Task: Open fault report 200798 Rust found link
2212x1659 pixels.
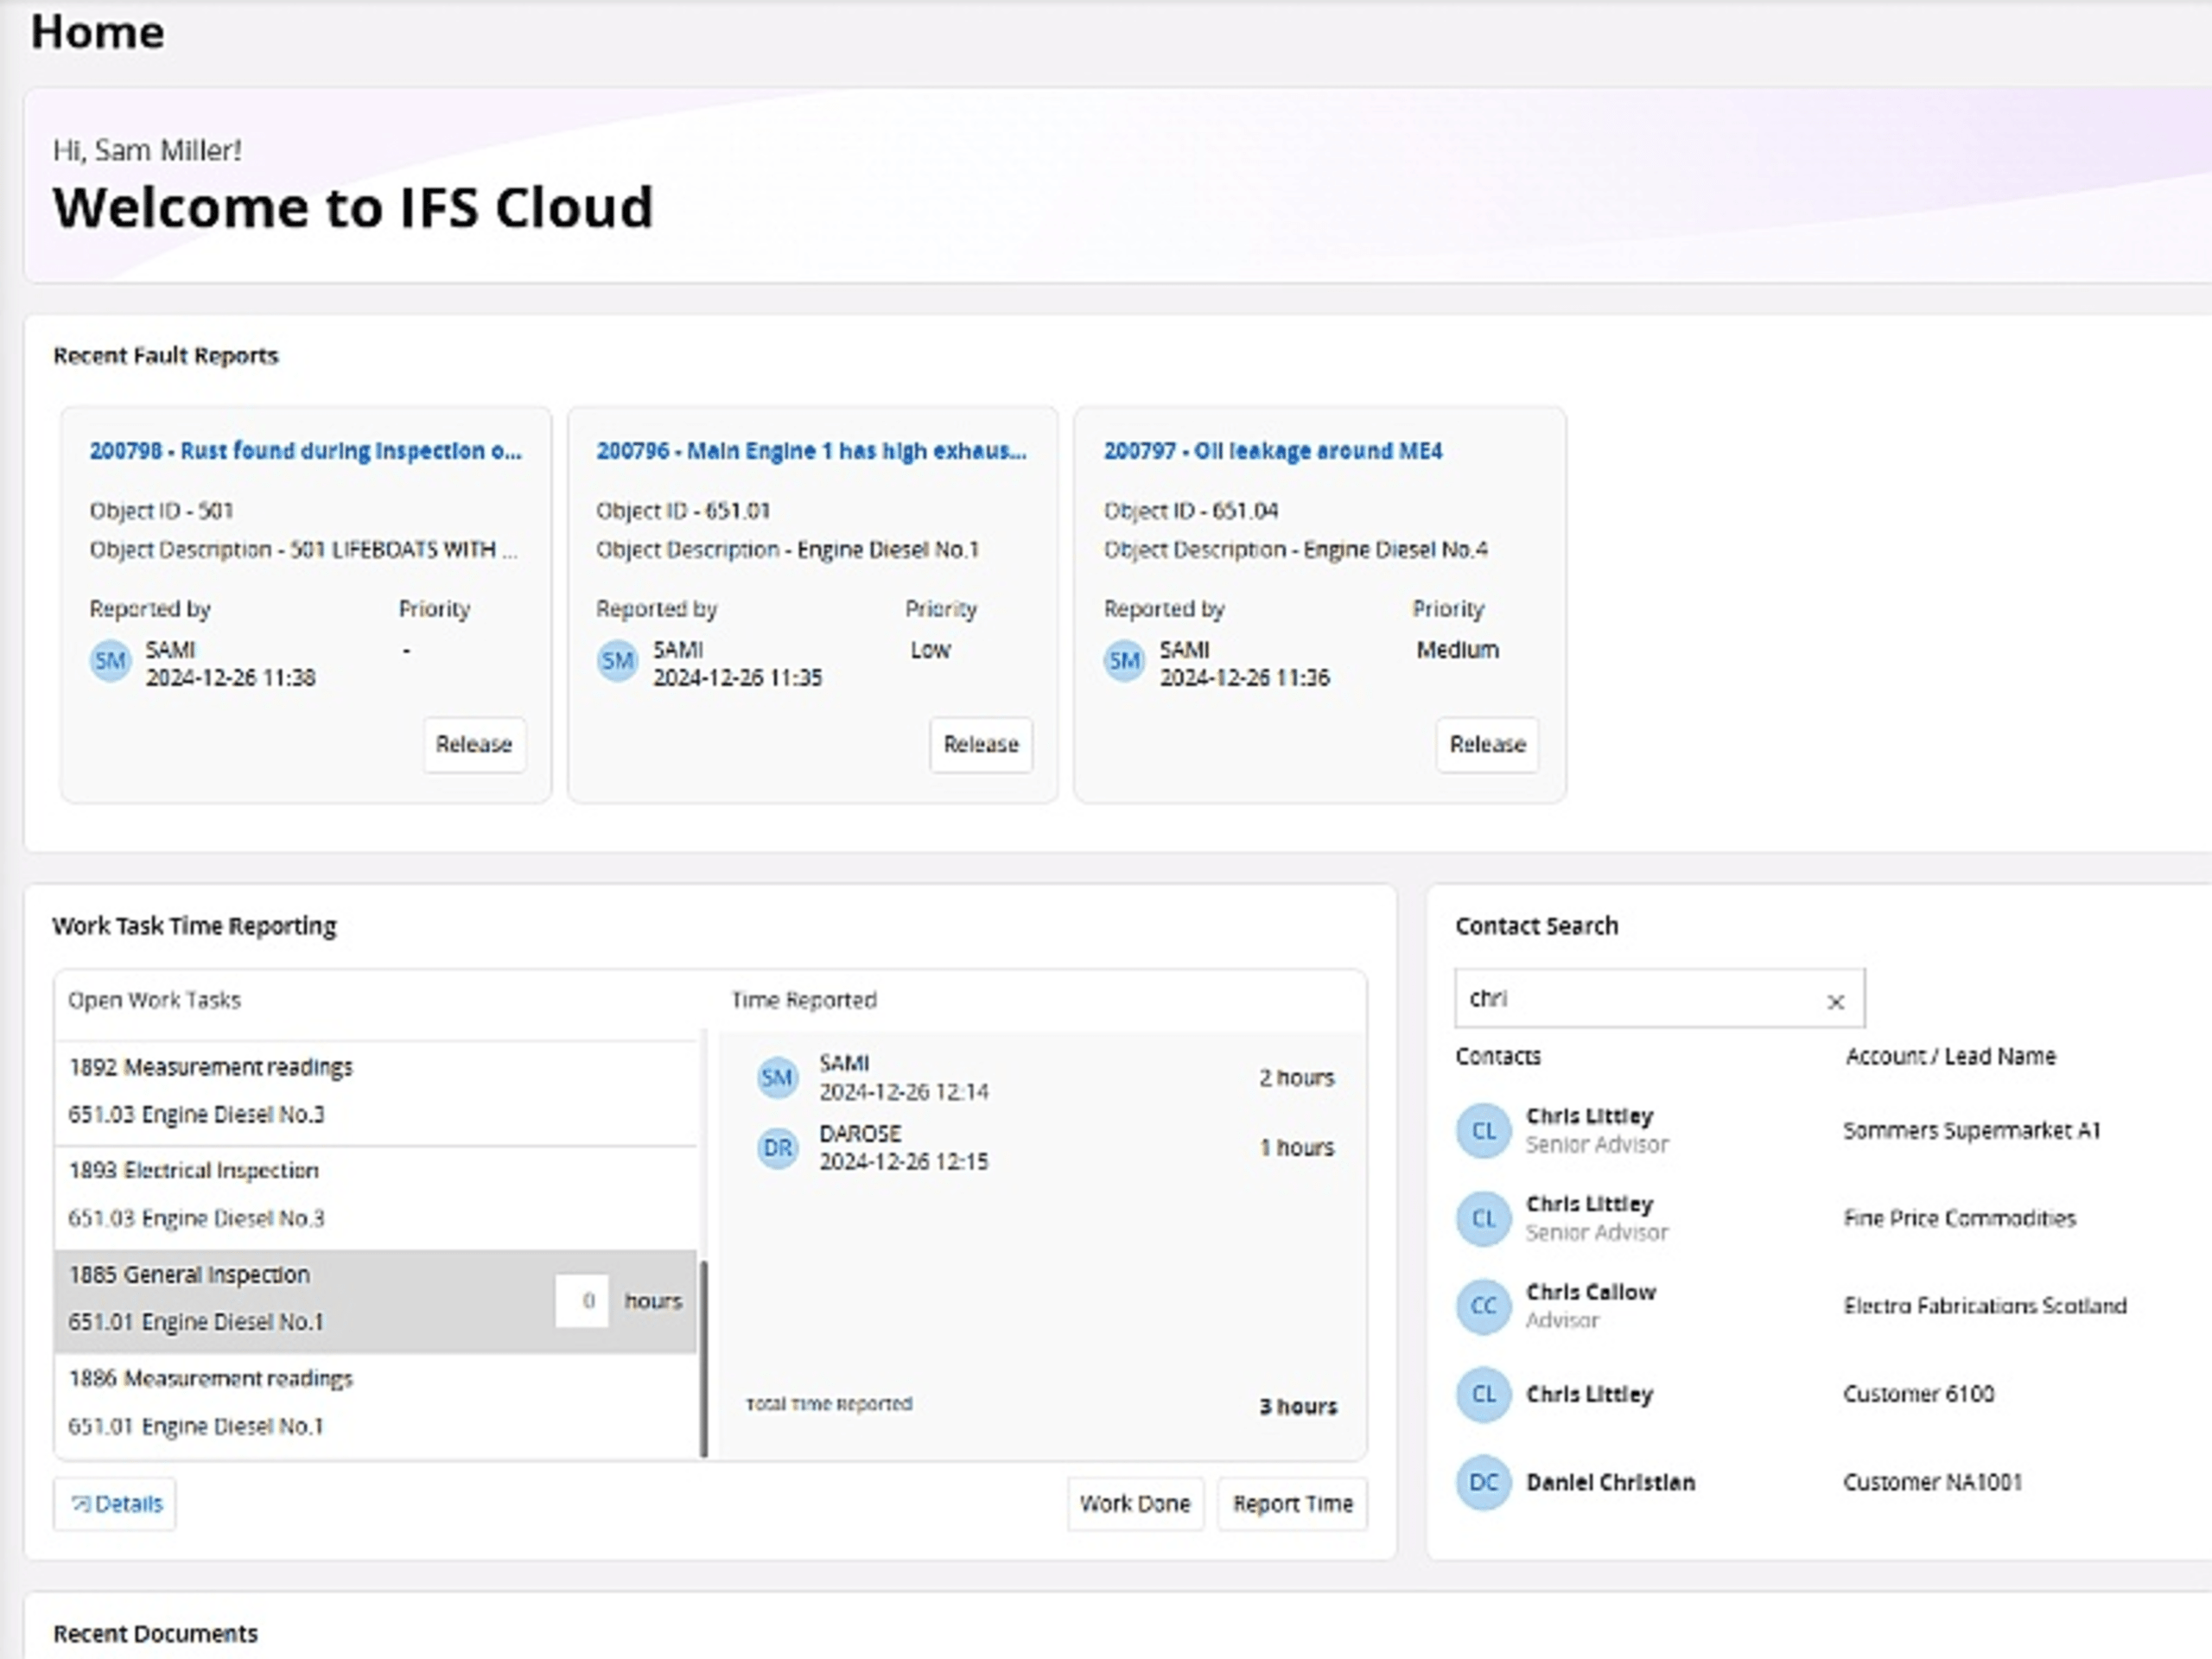Action: 305,451
